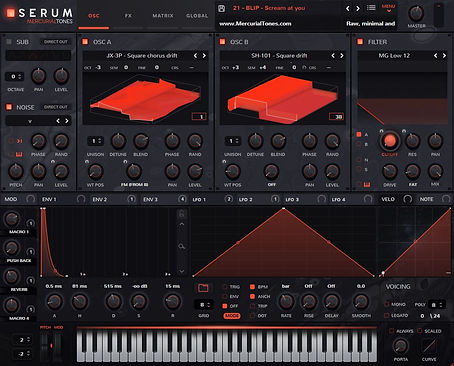Toggle LFO ANCH checkbox

[252, 296]
